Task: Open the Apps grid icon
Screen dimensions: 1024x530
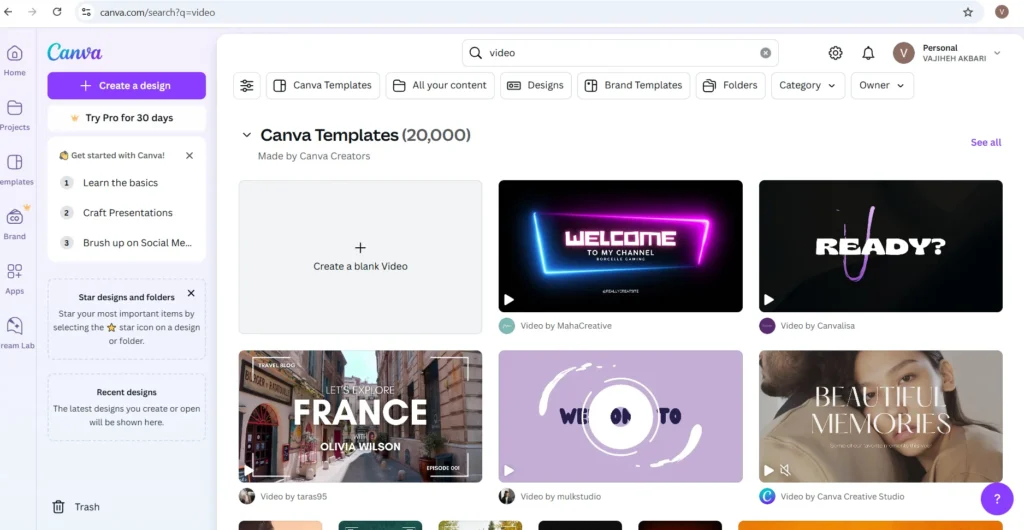Action: 14,272
